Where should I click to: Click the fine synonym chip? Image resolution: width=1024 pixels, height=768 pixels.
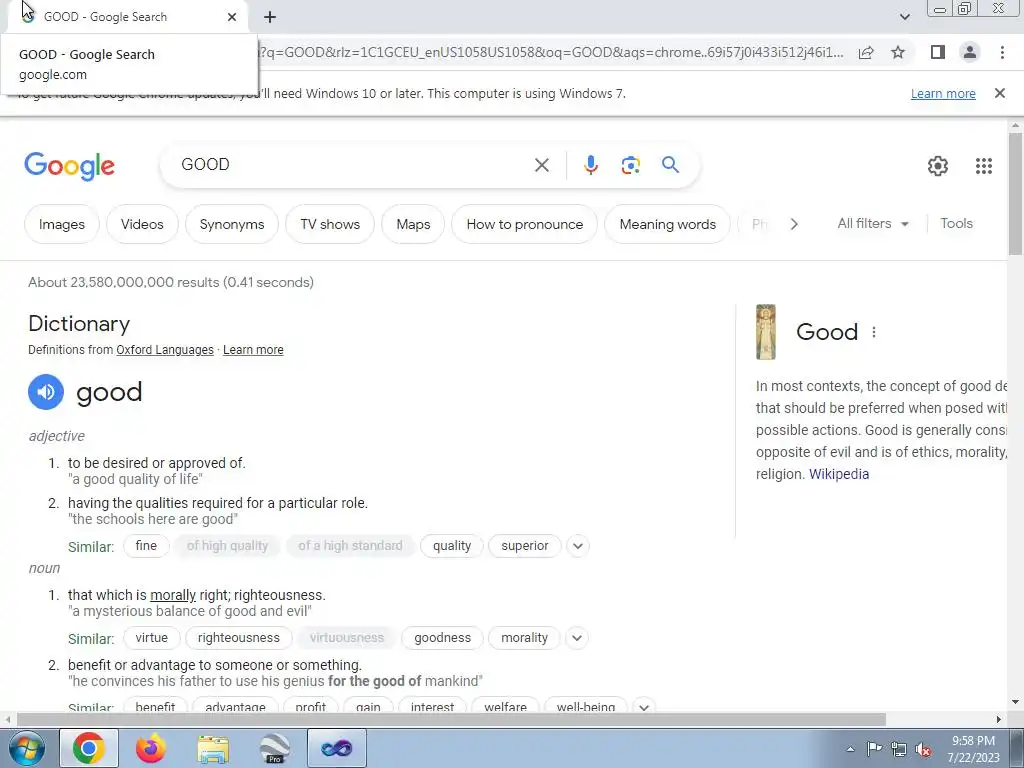pyautogui.click(x=146, y=546)
